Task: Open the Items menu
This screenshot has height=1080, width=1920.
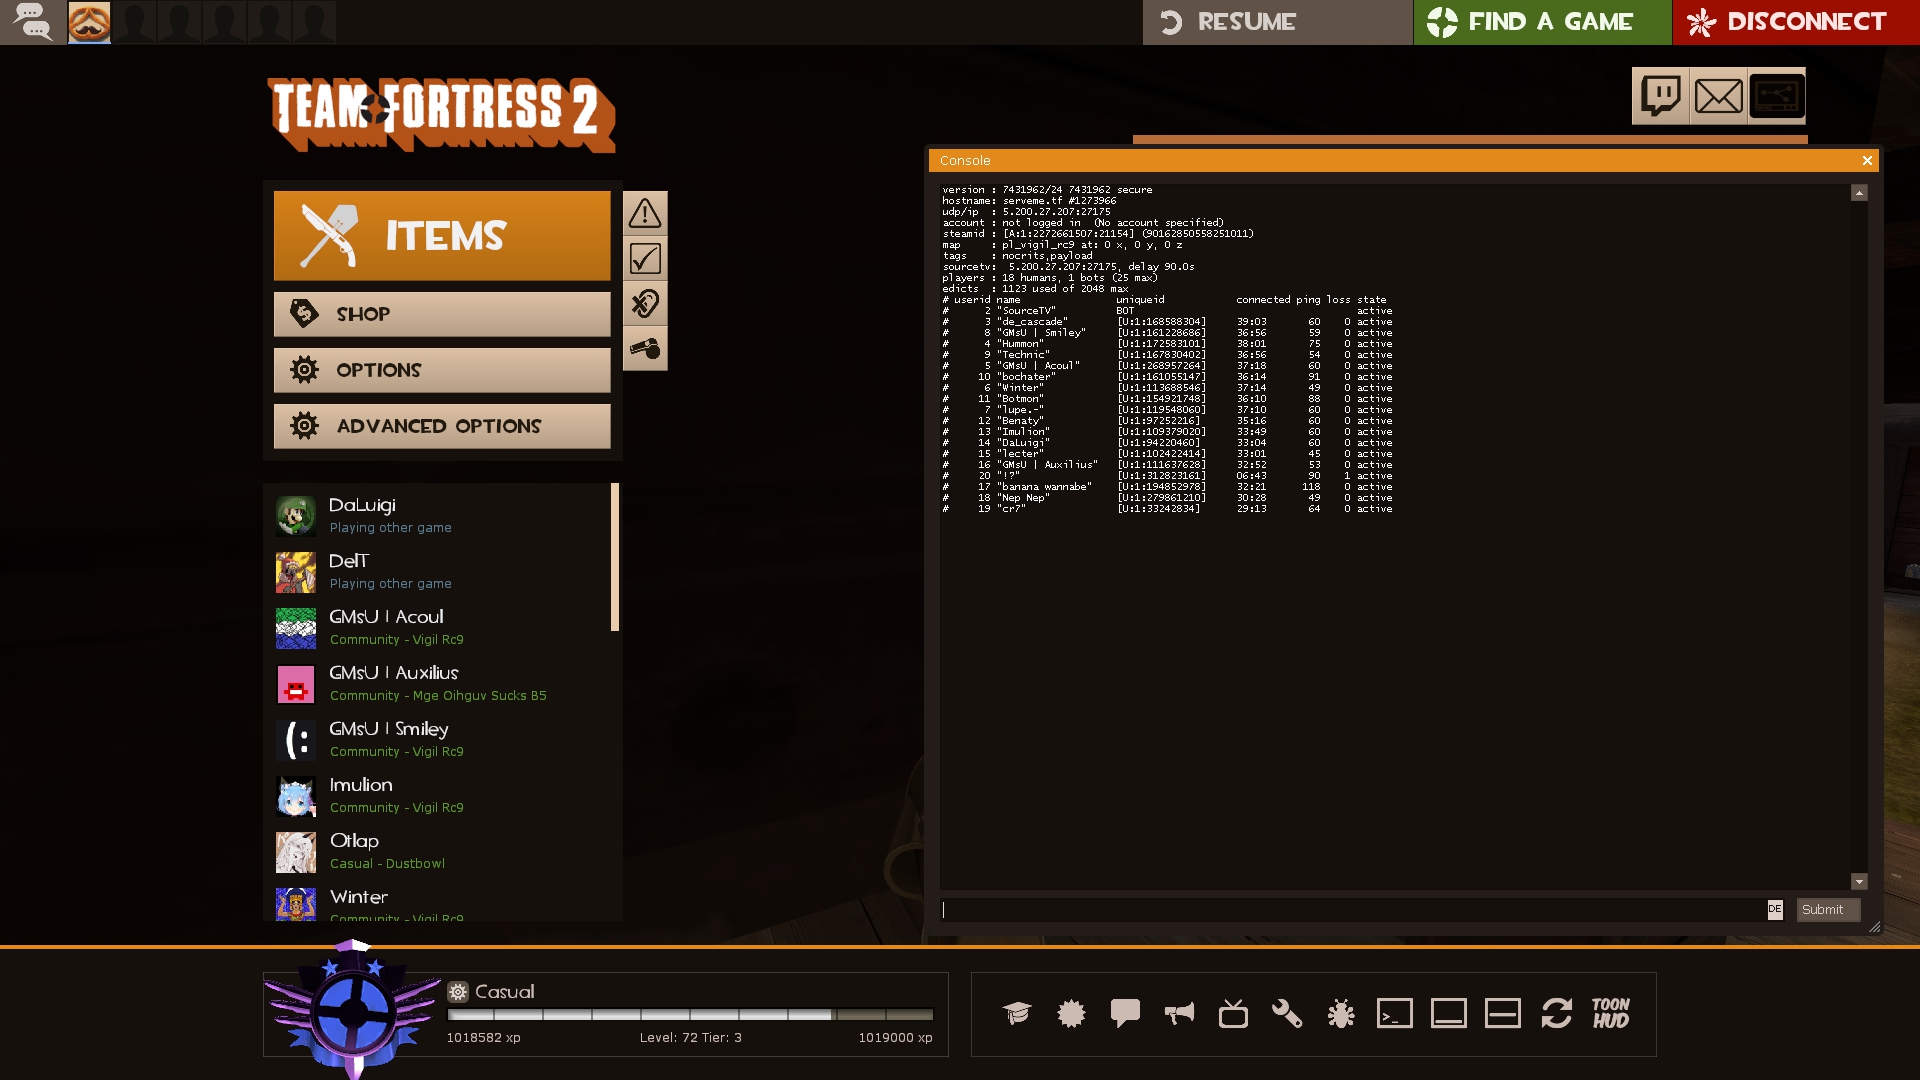Action: [442, 236]
